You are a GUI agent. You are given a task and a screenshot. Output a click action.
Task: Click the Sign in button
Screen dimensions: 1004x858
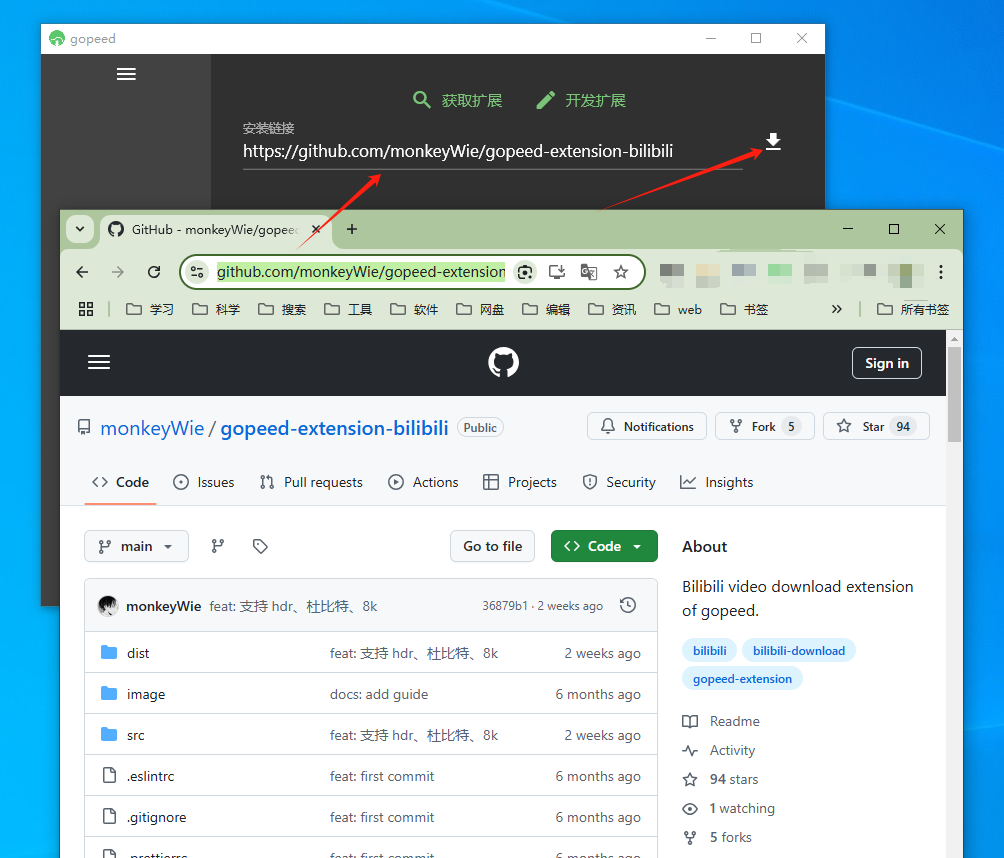[887, 363]
